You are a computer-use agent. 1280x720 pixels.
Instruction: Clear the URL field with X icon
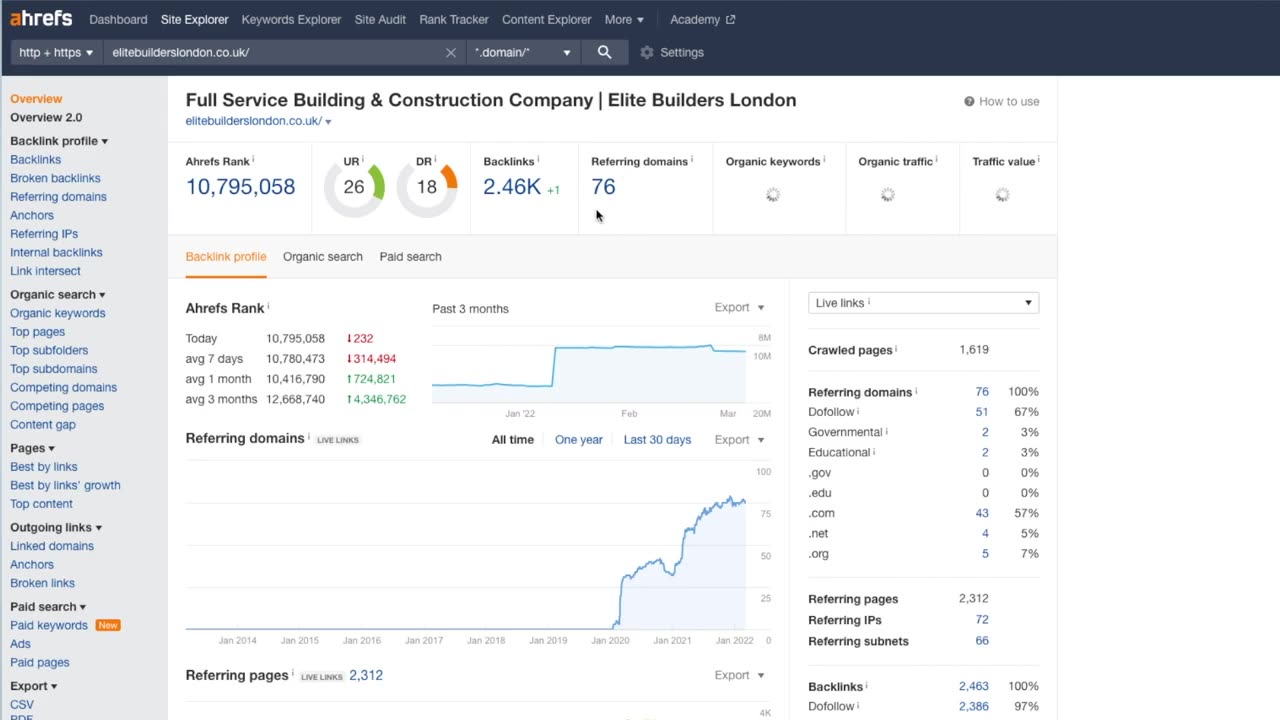coord(451,52)
